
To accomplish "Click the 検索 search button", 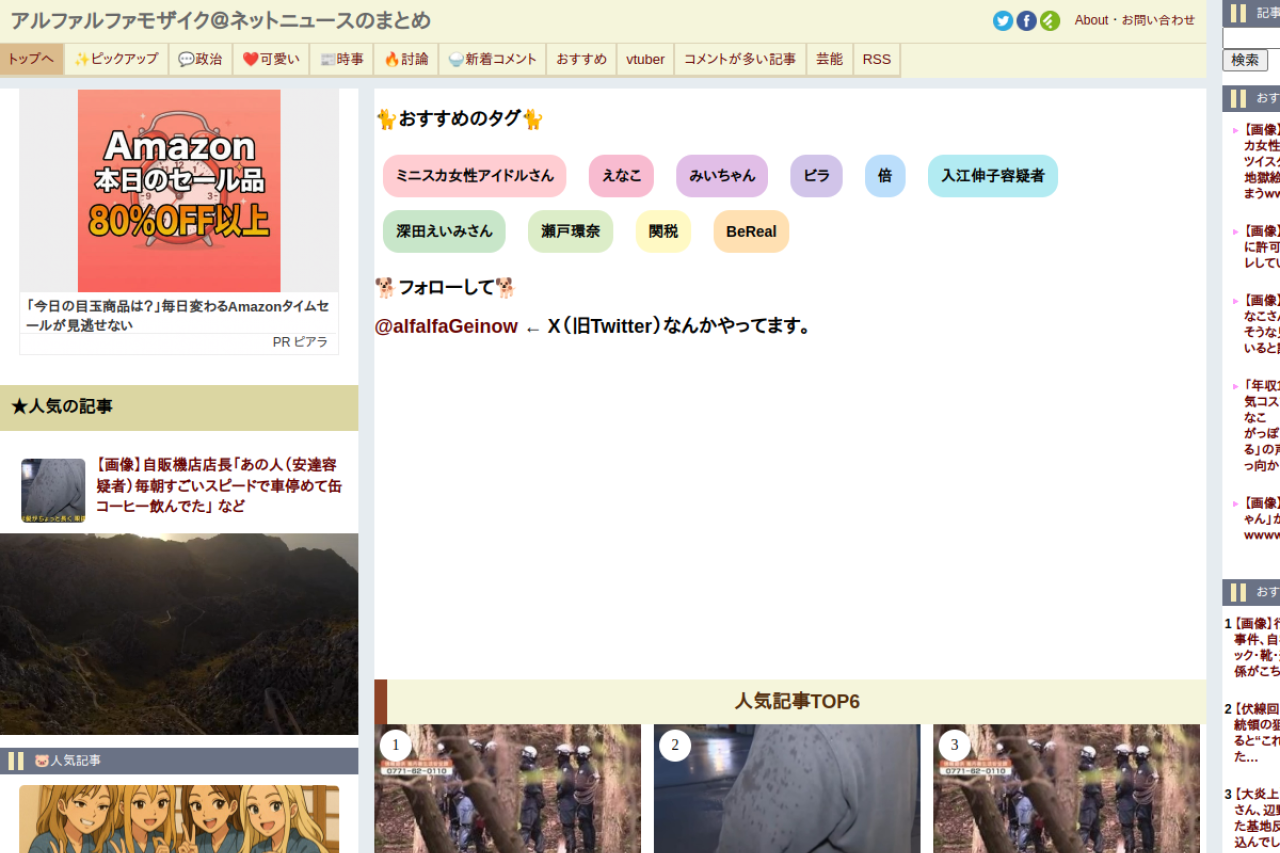I will click(1245, 60).
